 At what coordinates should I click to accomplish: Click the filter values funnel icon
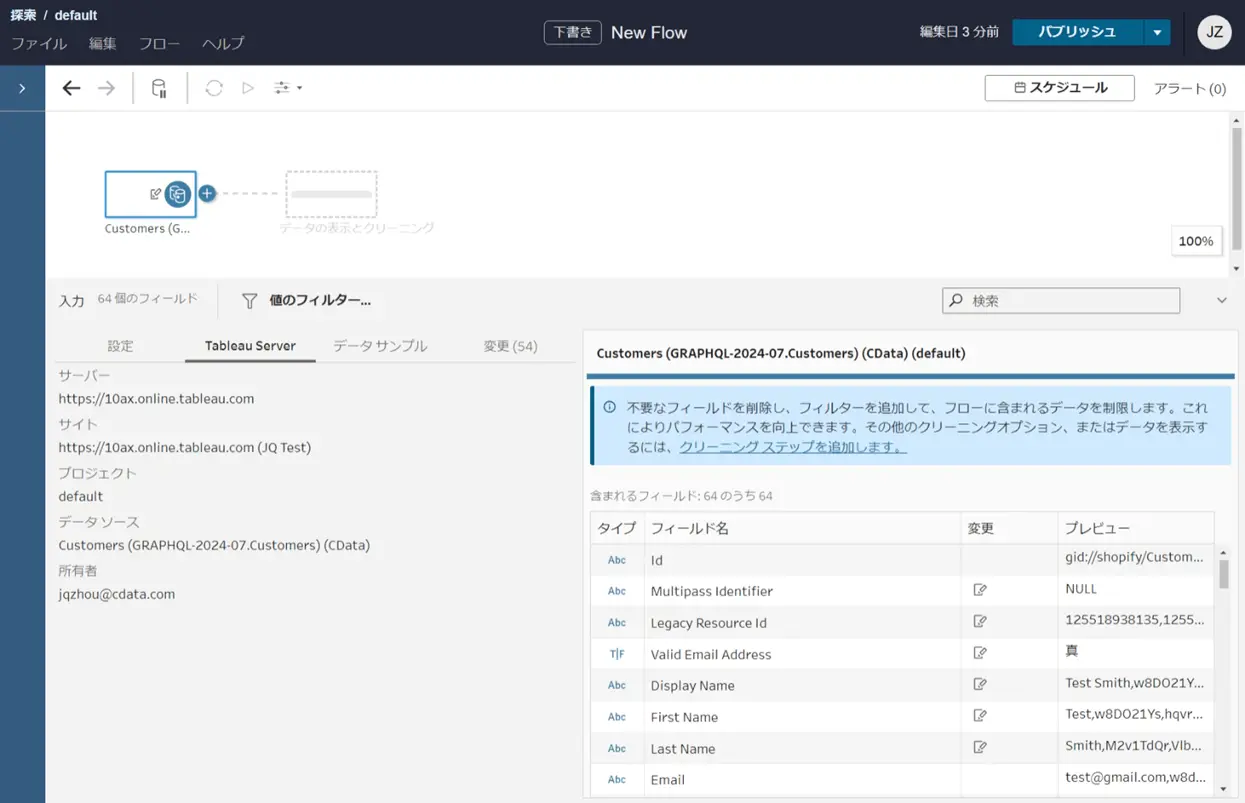(x=250, y=300)
